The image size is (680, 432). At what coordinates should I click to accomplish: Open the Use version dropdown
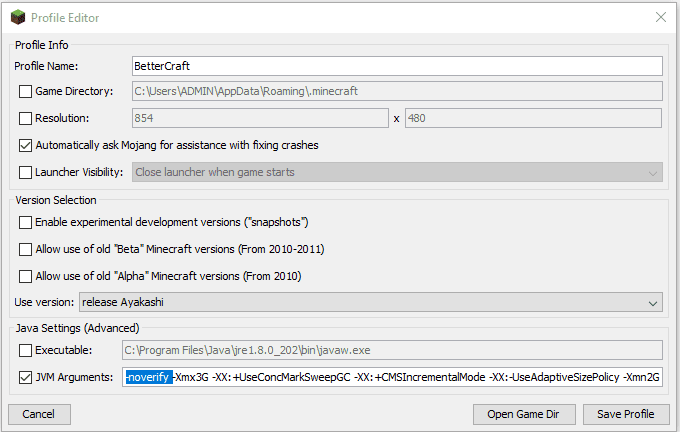pyautogui.click(x=371, y=302)
